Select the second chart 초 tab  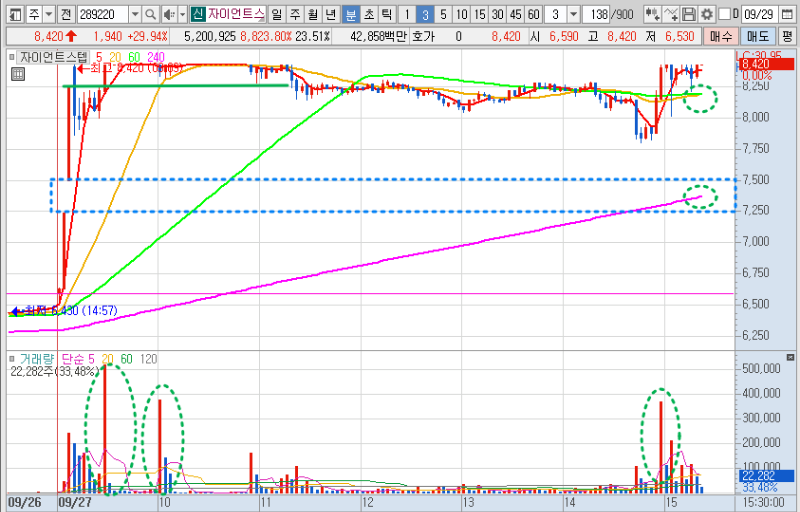click(369, 14)
